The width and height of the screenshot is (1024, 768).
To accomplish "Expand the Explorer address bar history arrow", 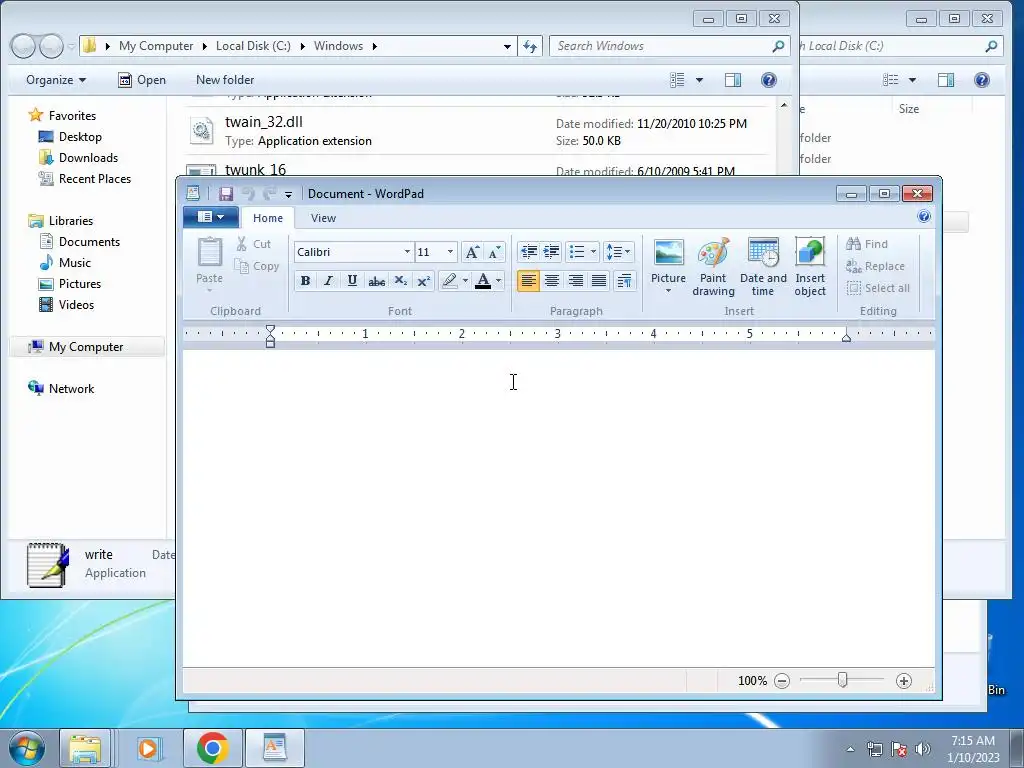I will 507,46.
